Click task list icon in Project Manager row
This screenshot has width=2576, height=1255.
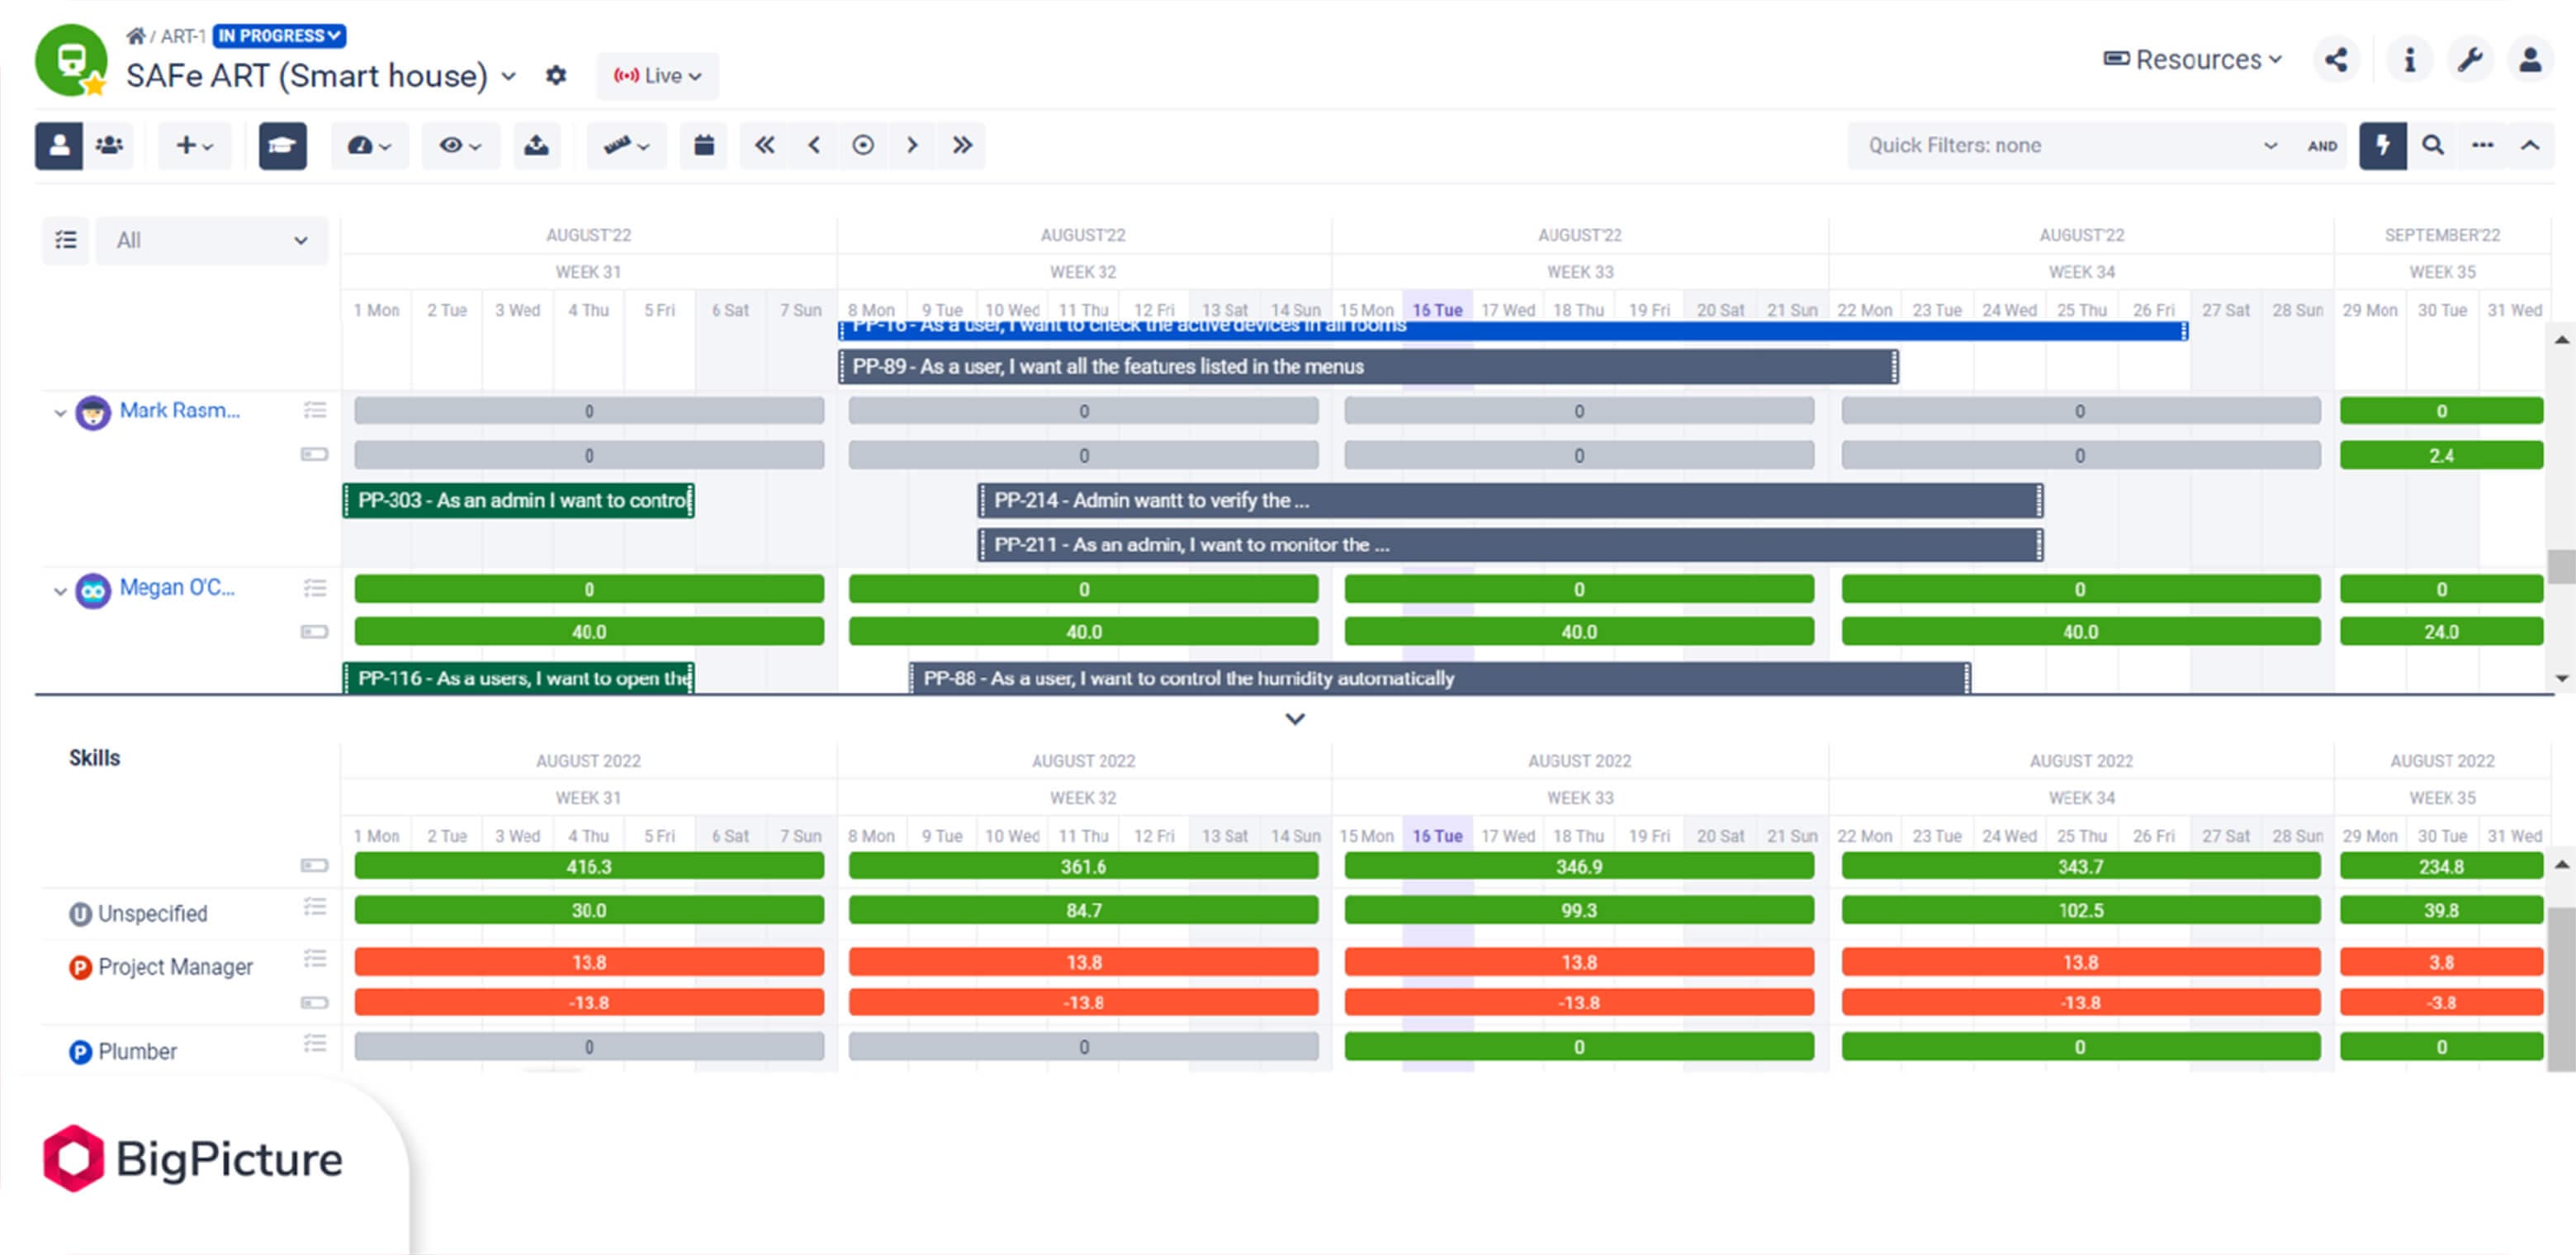click(x=315, y=959)
